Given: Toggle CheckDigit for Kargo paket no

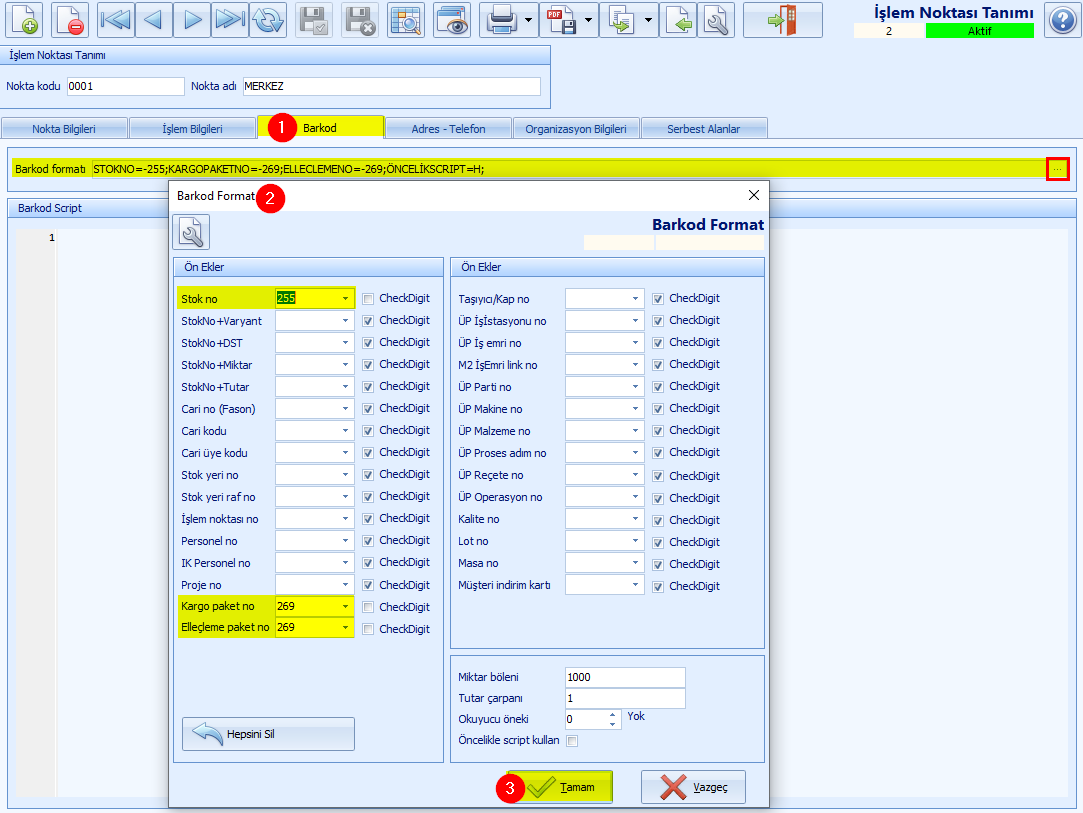Looking at the screenshot, I should coord(369,607).
